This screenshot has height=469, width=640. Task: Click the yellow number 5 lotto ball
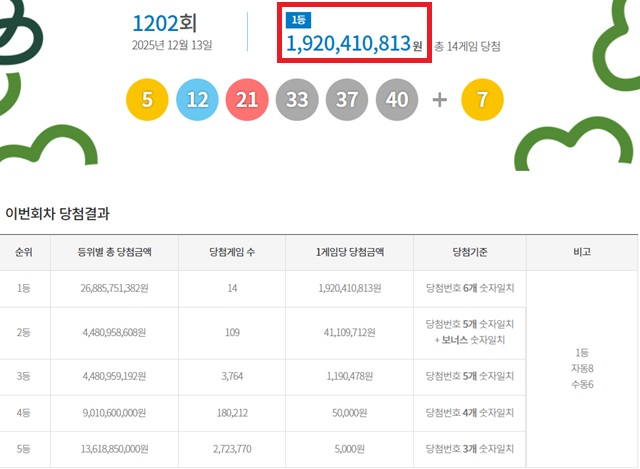pos(147,100)
